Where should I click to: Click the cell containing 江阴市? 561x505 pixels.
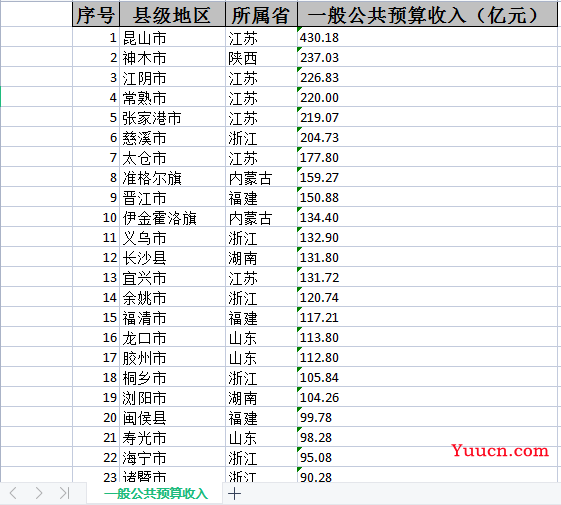click(x=172, y=77)
